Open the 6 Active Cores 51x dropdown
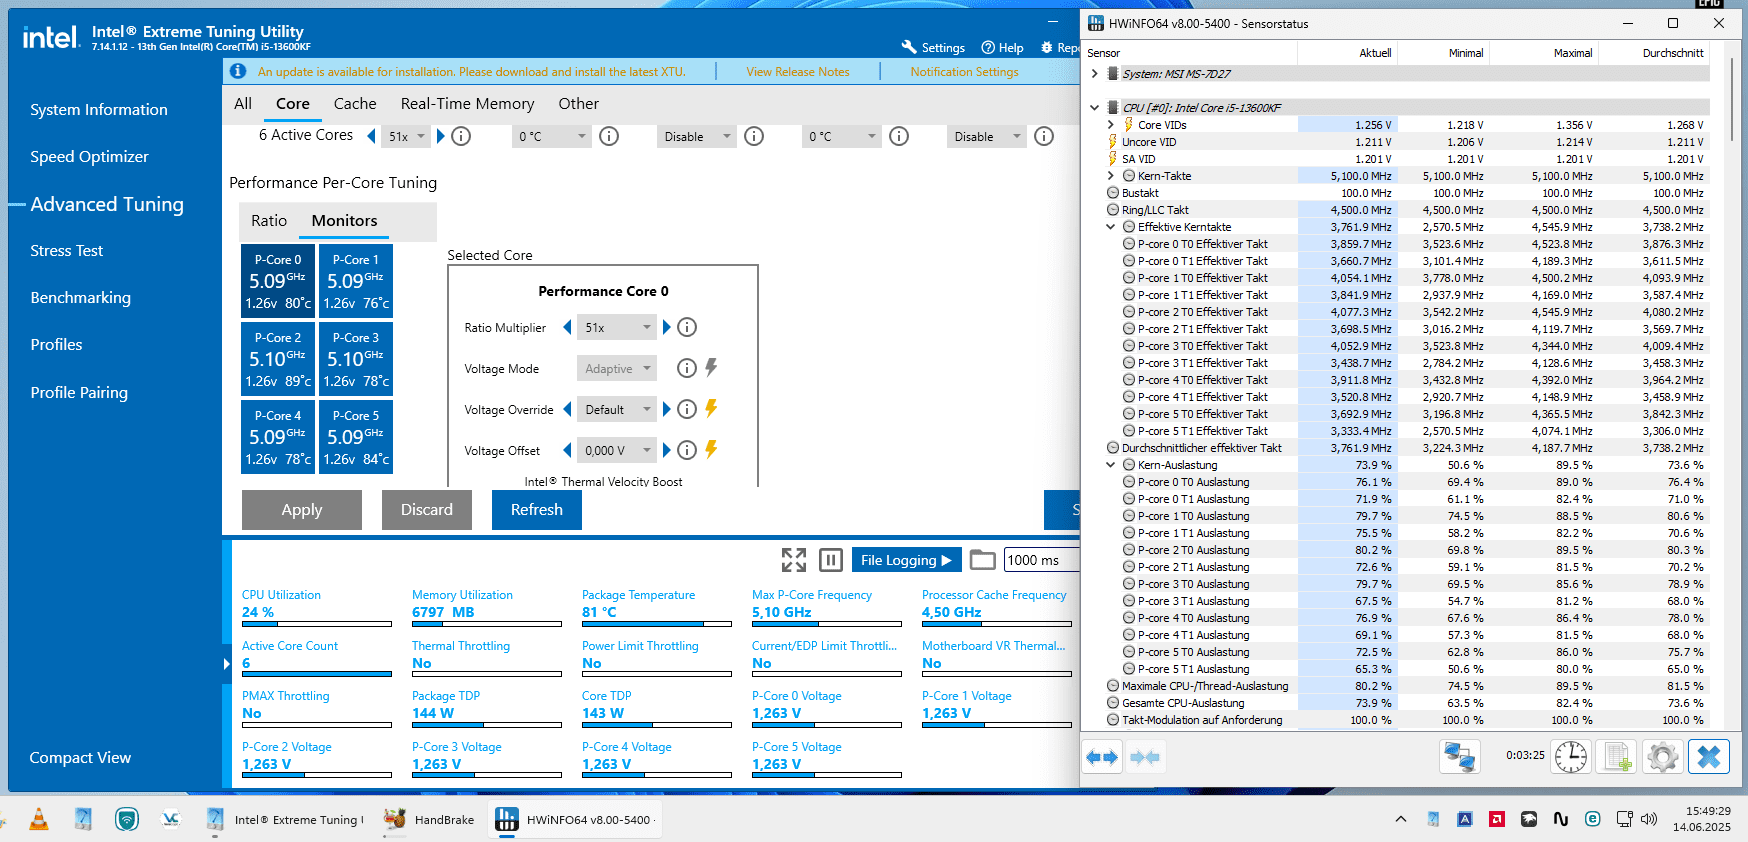 407,136
